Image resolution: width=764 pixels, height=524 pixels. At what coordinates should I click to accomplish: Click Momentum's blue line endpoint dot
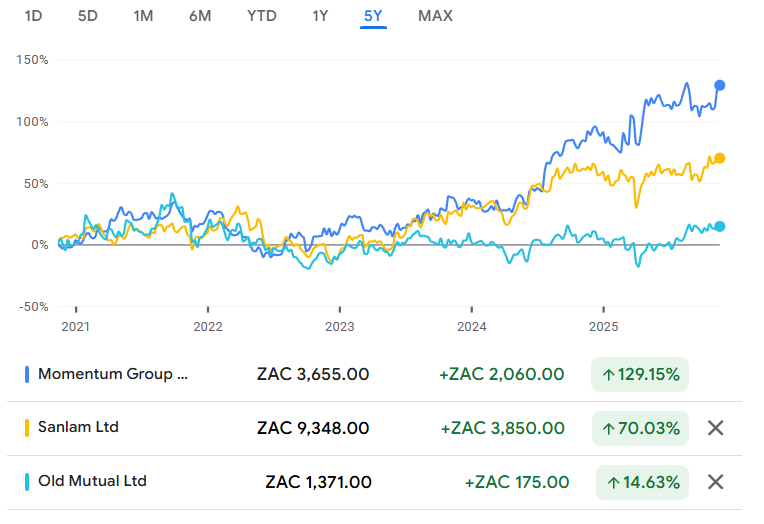pos(720,85)
